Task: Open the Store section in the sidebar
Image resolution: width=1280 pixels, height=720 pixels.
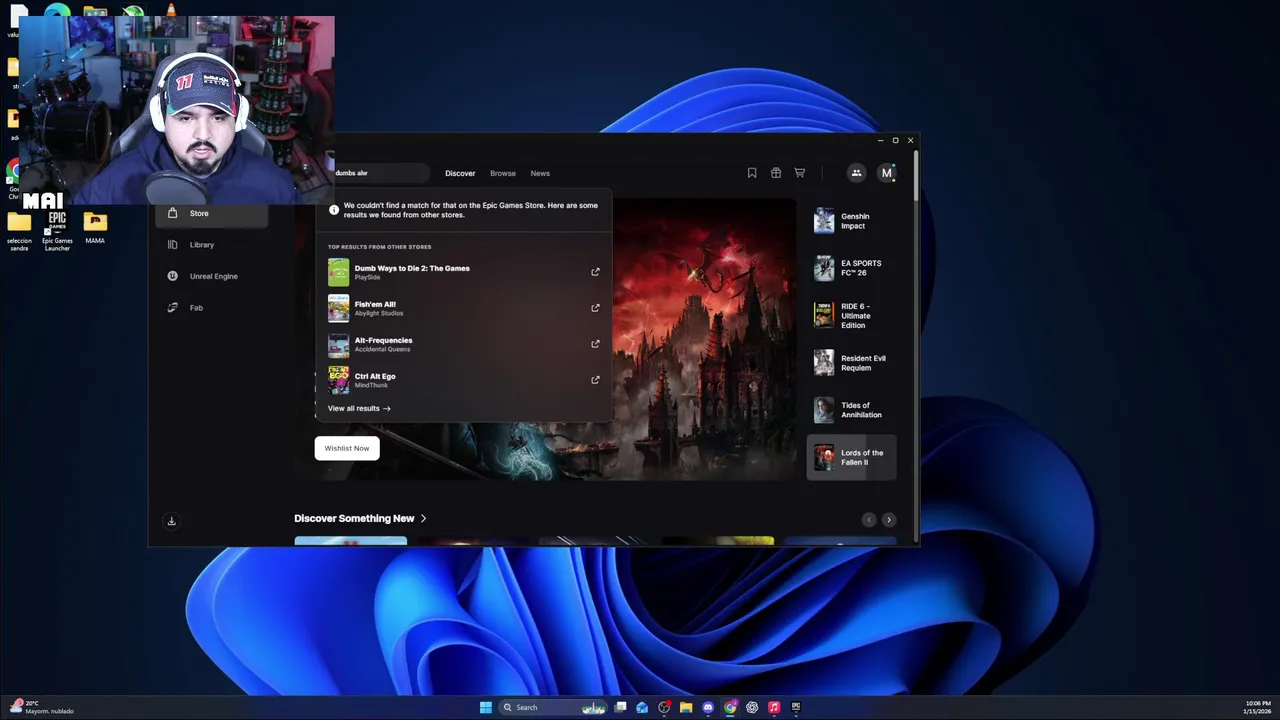Action: click(211, 213)
